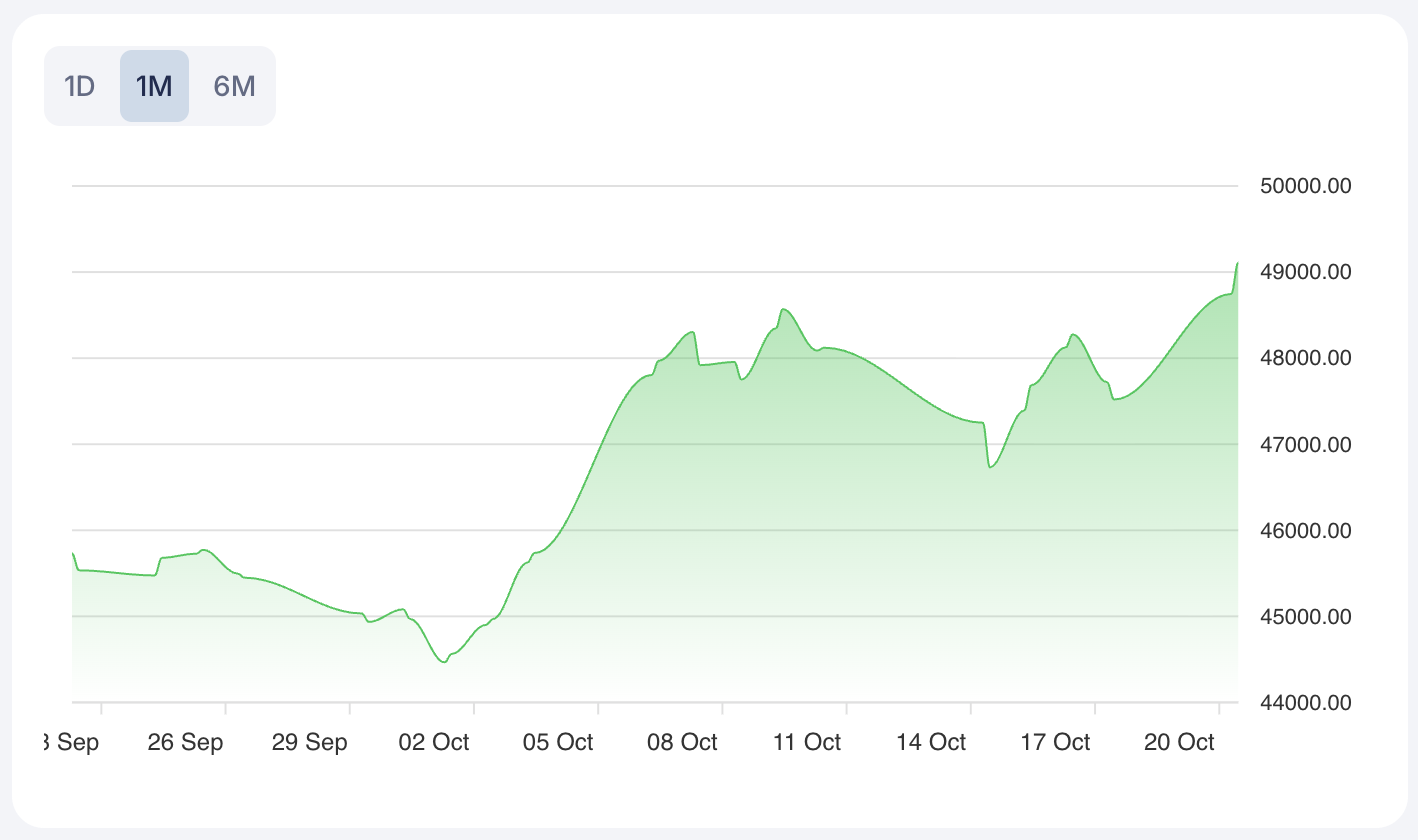Image resolution: width=1418 pixels, height=840 pixels.
Task: Click the 17 Oct date label
Action: click(1056, 742)
